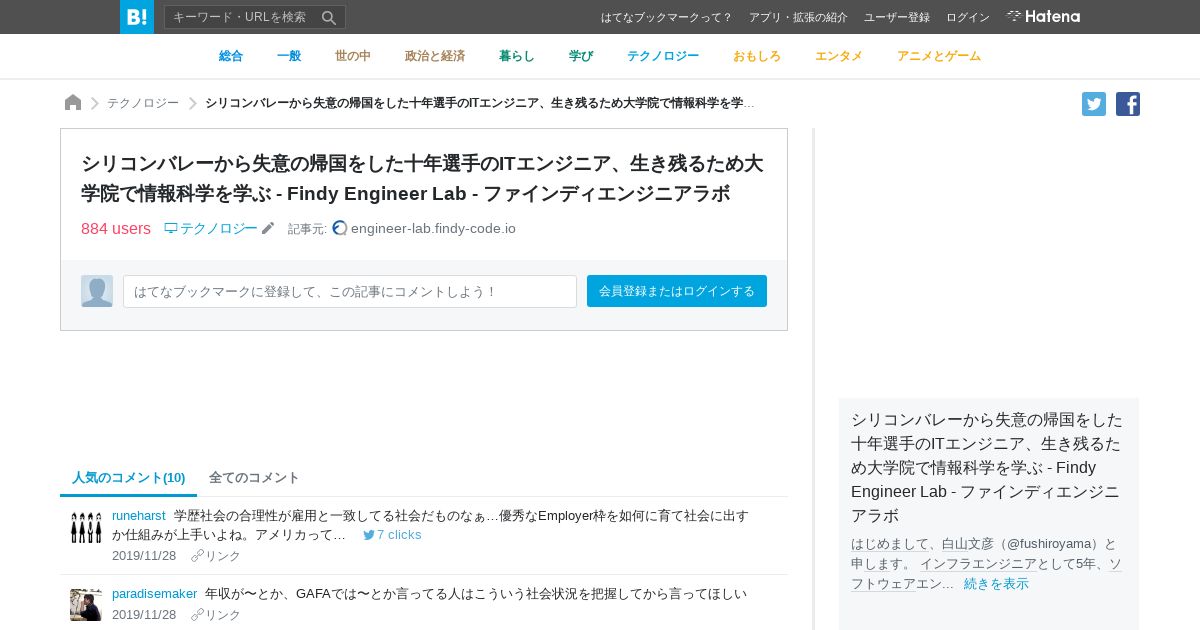Open the はてなブックマークって？ link

point(666,17)
